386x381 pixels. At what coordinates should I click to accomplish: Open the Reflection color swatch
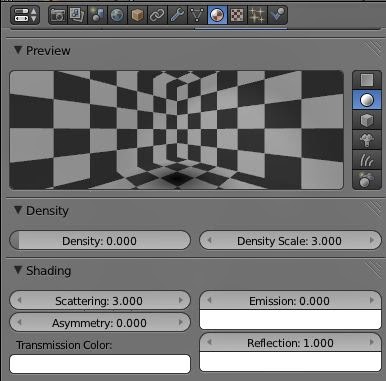pyautogui.click(x=290, y=361)
